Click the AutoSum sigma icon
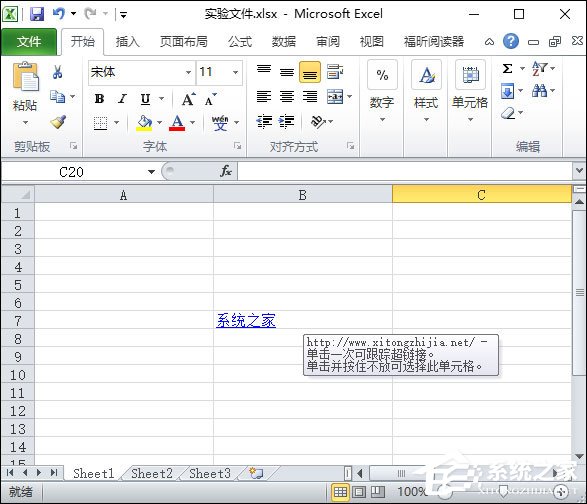The image size is (587, 504). [x=508, y=69]
